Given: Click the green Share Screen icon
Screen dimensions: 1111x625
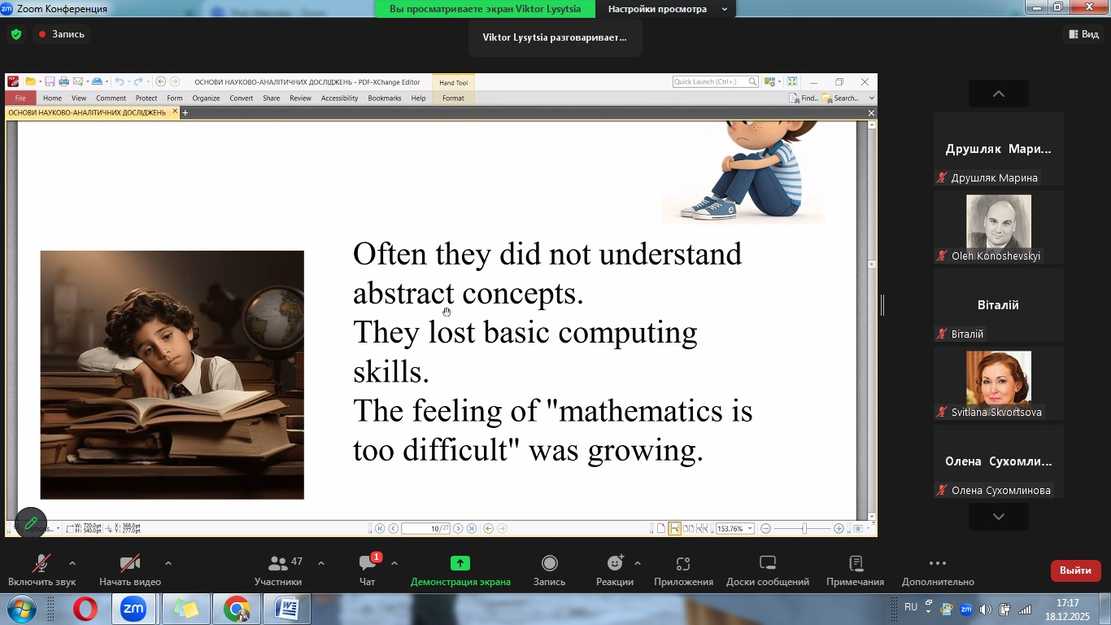Looking at the screenshot, I should 460,564.
